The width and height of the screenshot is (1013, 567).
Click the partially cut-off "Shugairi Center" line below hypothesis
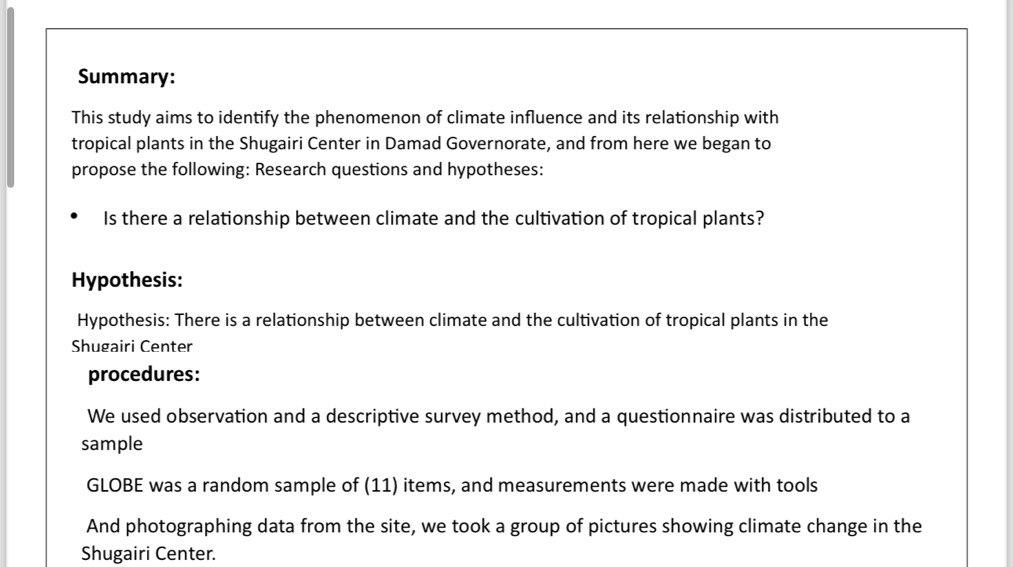tap(132, 345)
